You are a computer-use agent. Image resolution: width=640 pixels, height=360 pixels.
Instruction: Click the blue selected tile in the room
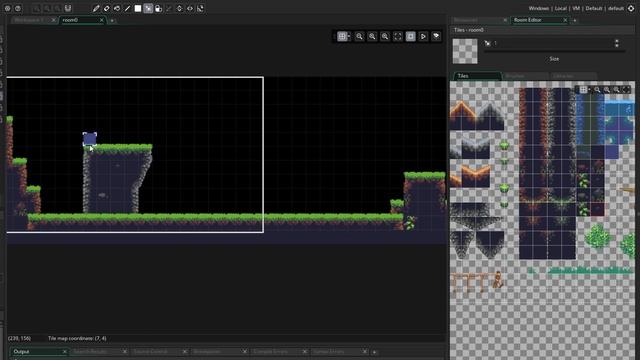90,139
